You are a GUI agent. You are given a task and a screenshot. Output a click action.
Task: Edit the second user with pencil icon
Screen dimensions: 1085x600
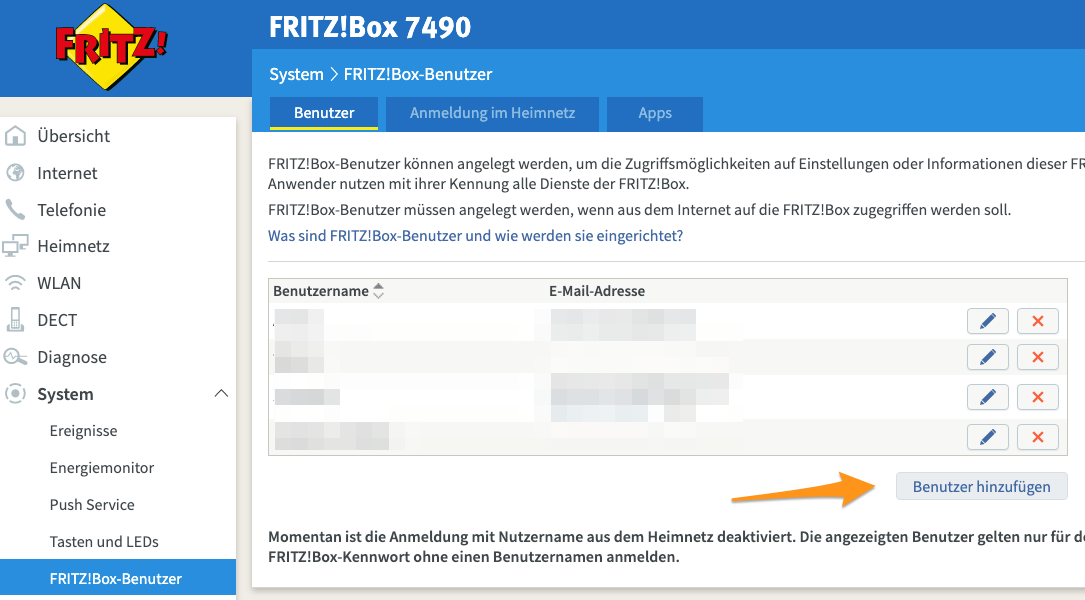coord(987,357)
